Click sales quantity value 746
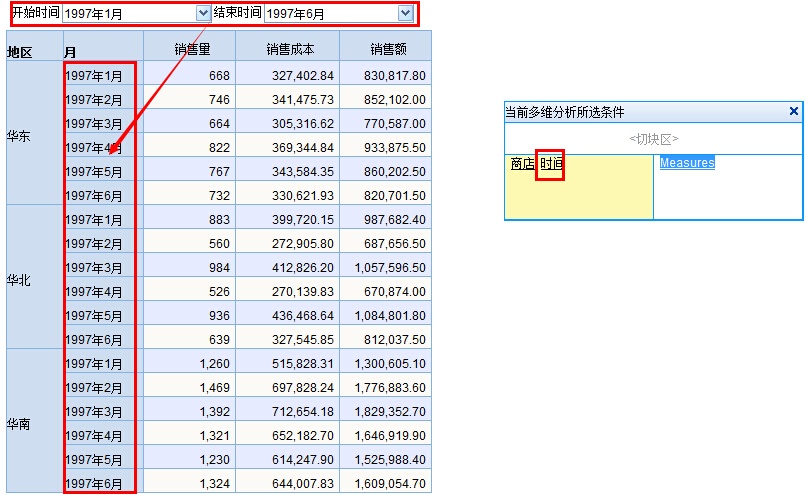The width and height of the screenshot is (806, 495). pyautogui.click(x=219, y=100)
